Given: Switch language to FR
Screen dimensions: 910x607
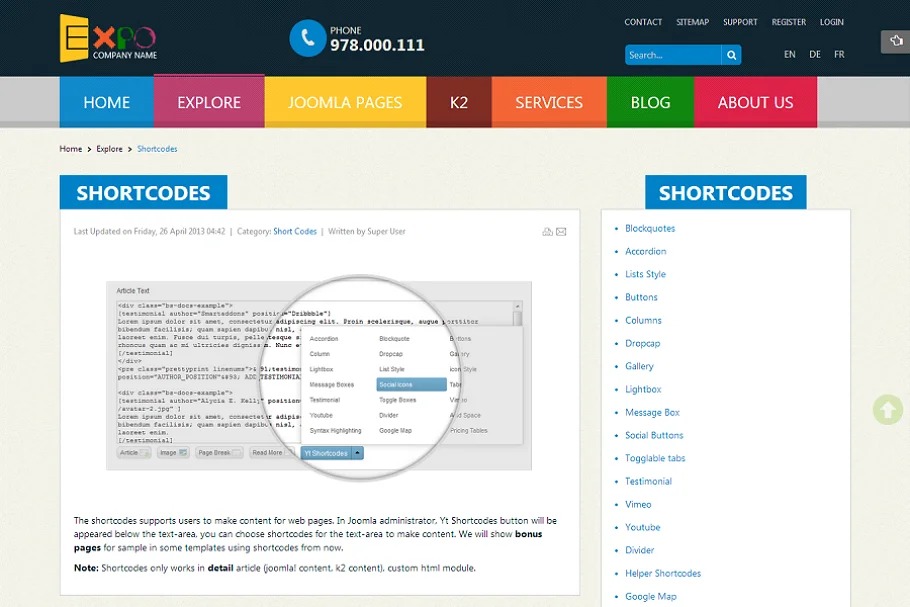Looking at the screenshot, I should point(839,55).
